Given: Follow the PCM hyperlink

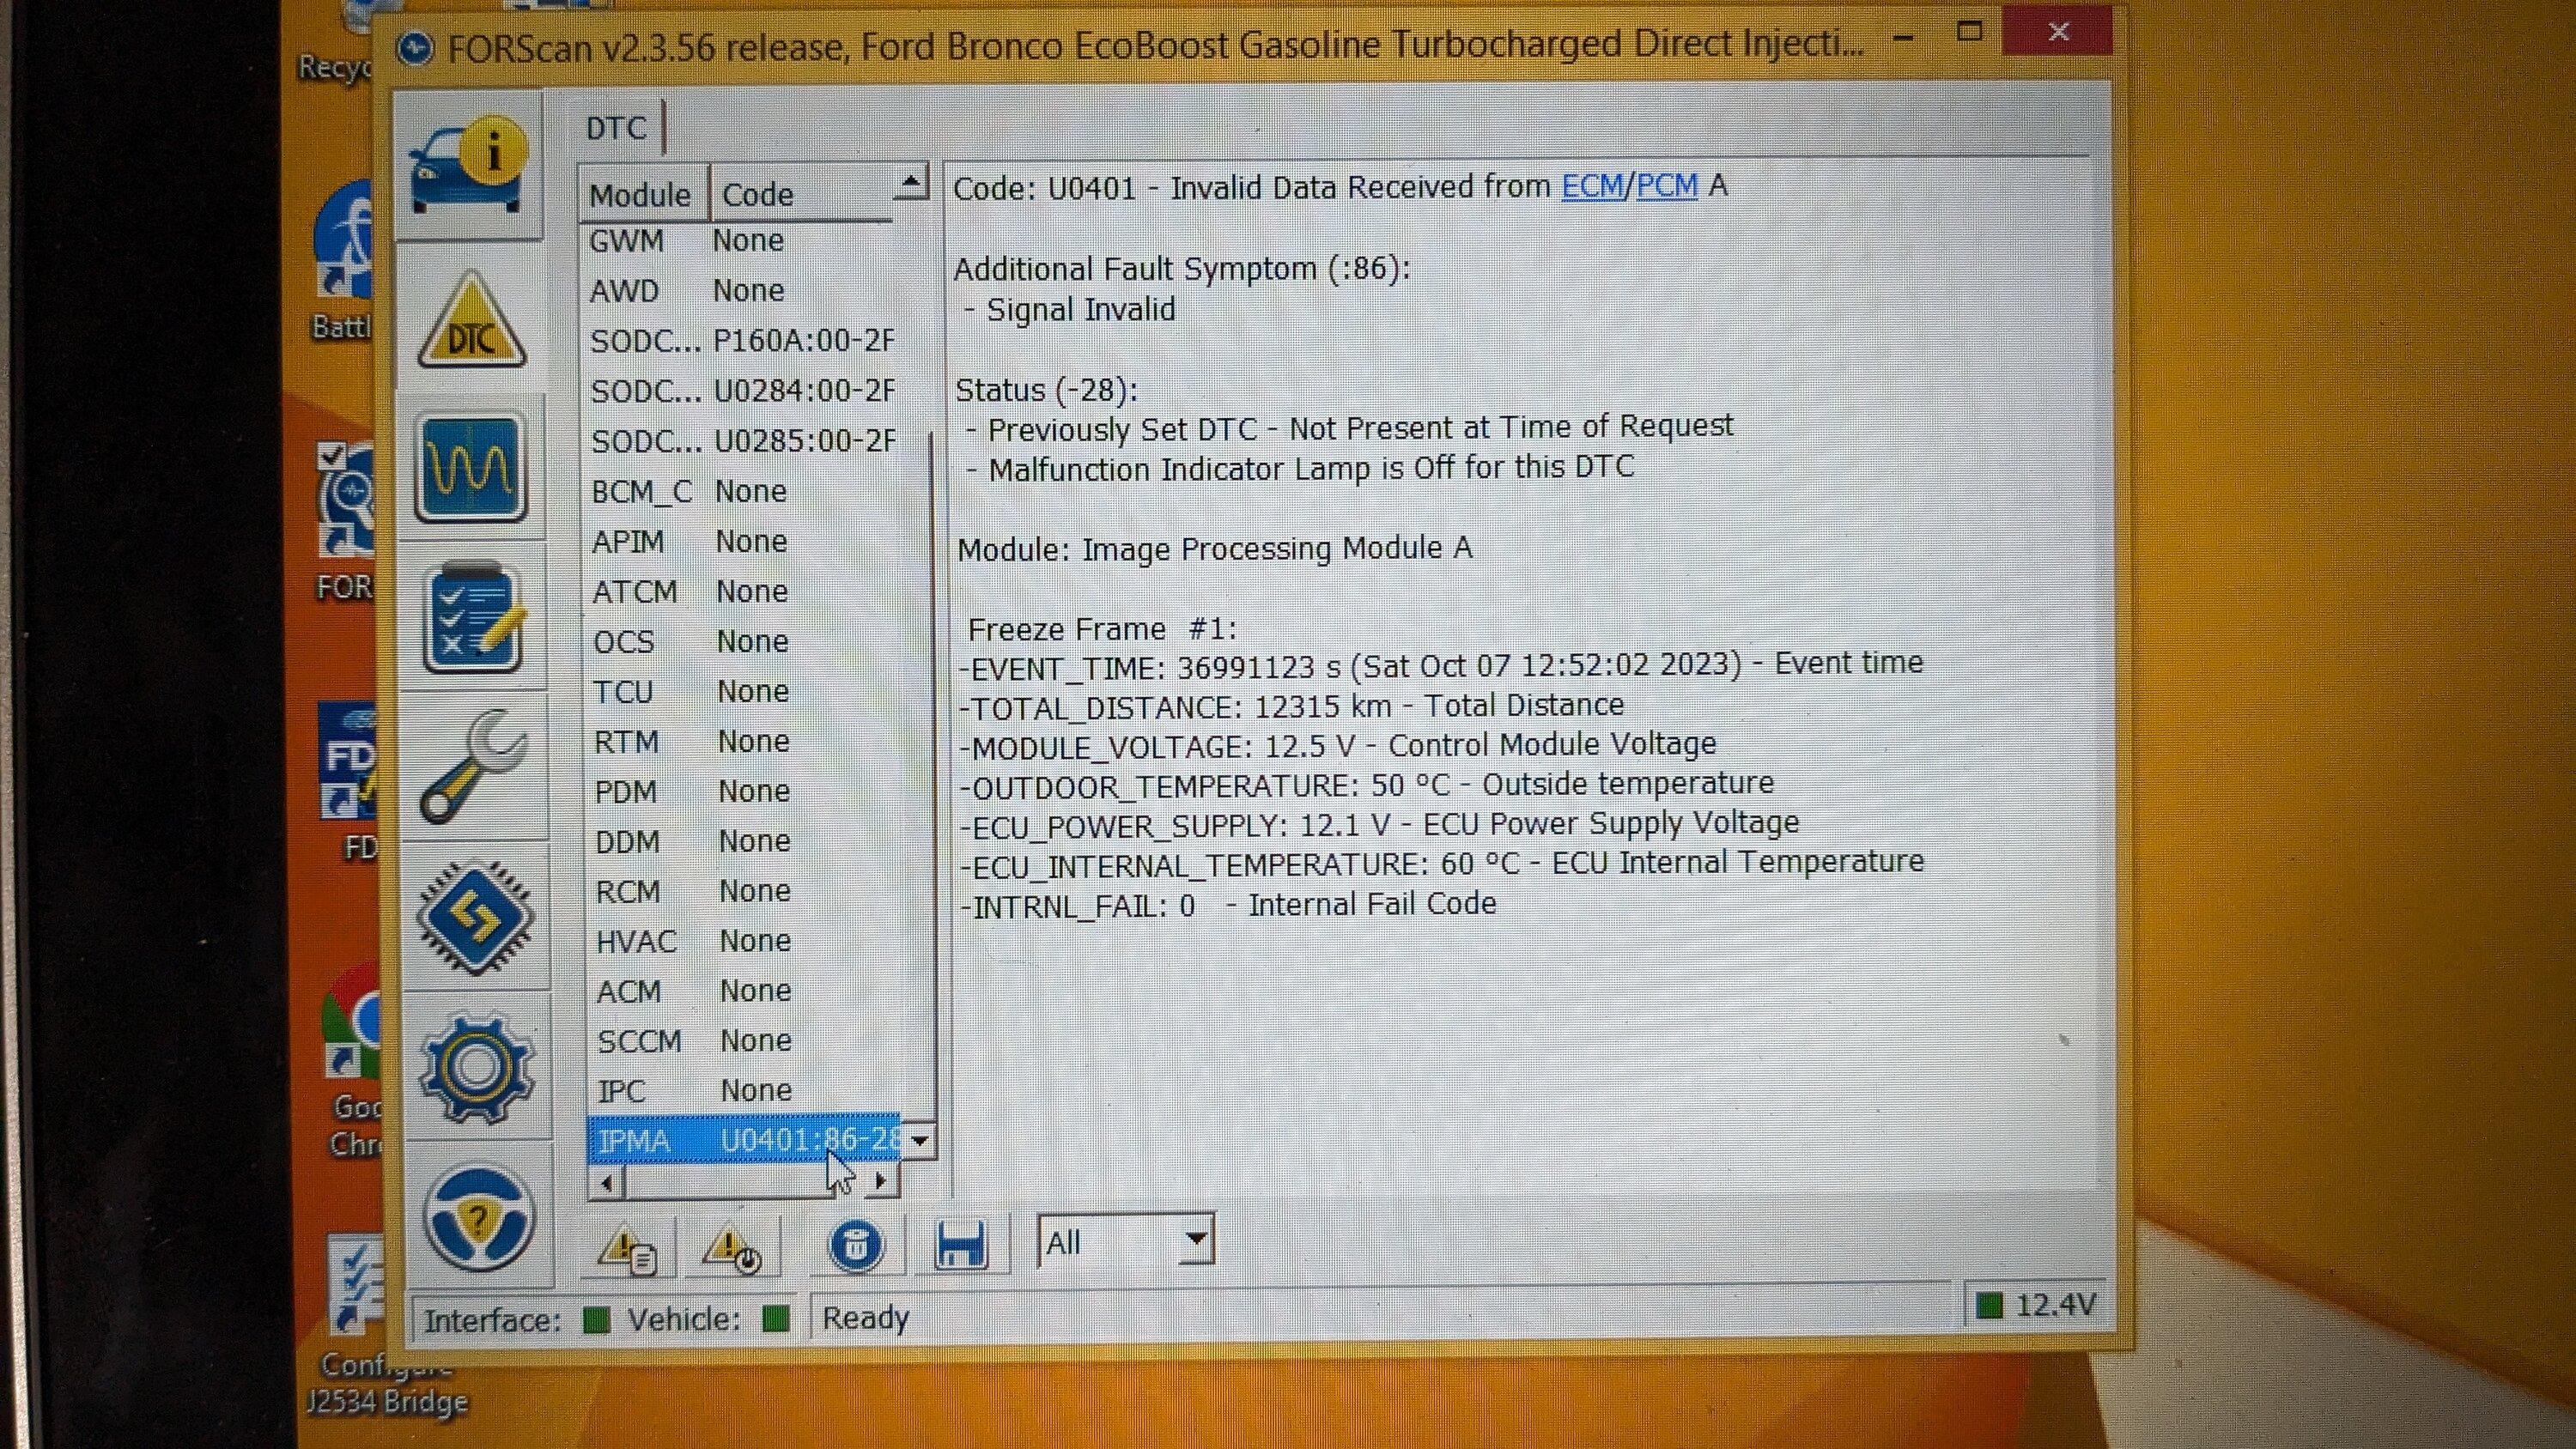Looking at the screenshot, I should [1667, 186].
